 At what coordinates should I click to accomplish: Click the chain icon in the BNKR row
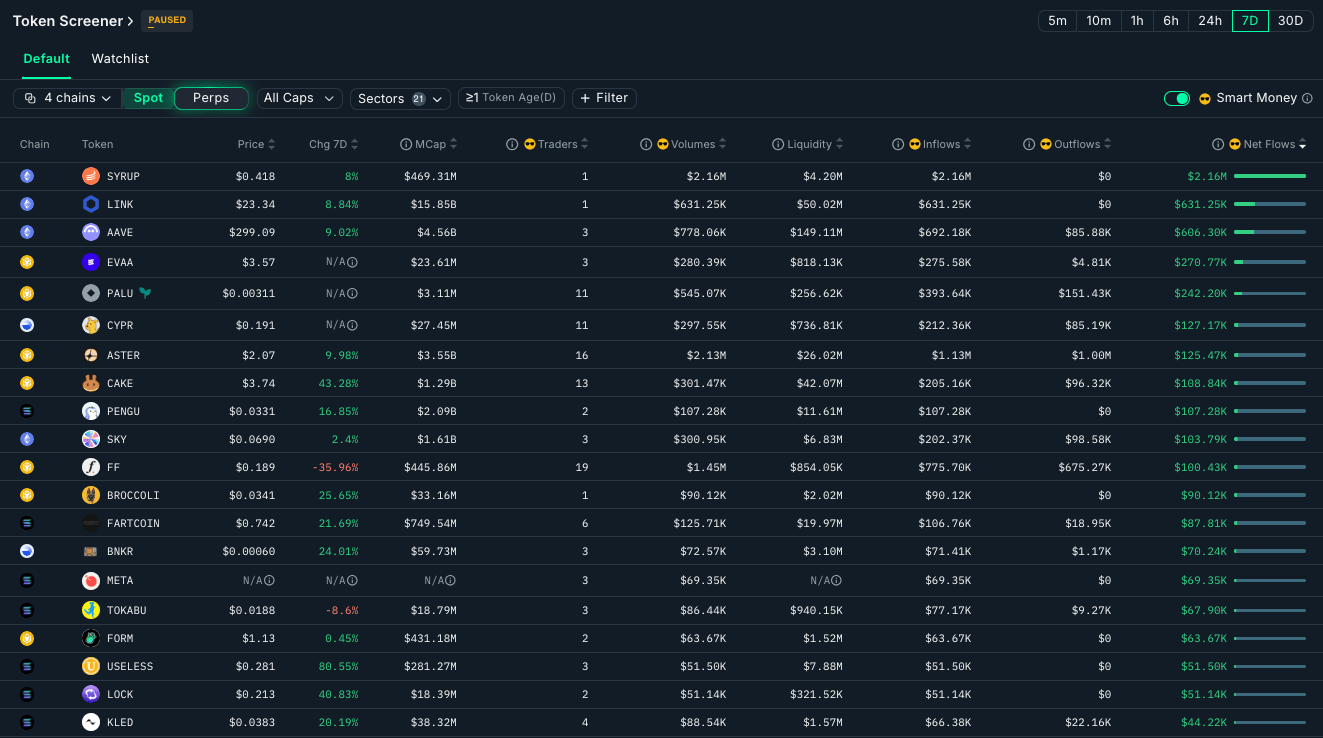pos(27,551)
